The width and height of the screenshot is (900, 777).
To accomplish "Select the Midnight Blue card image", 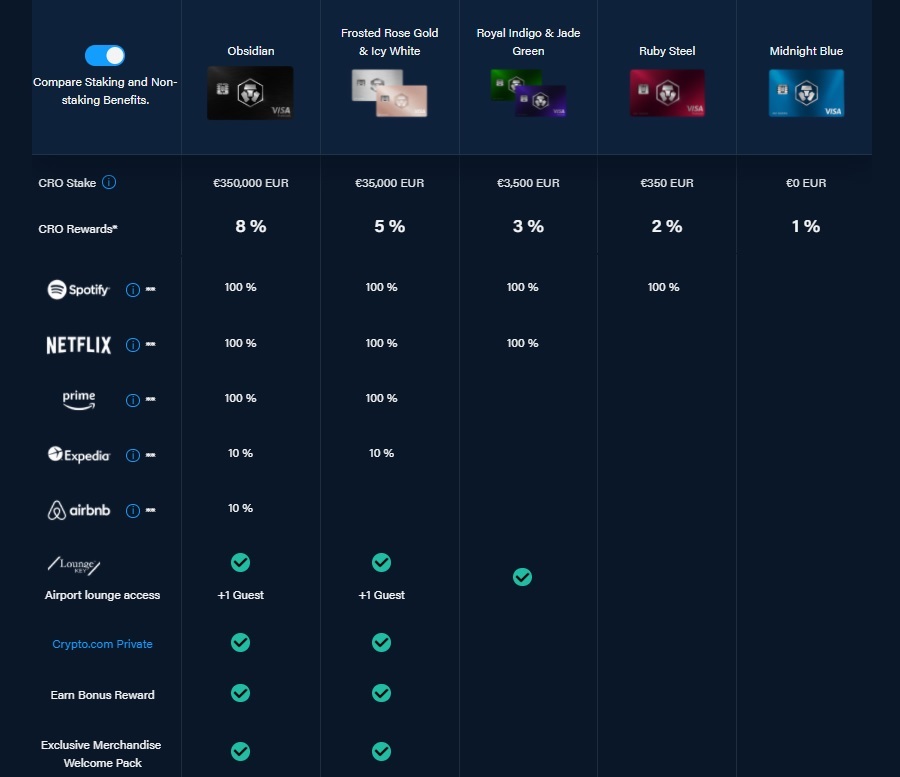I will [x=806, y=93].
